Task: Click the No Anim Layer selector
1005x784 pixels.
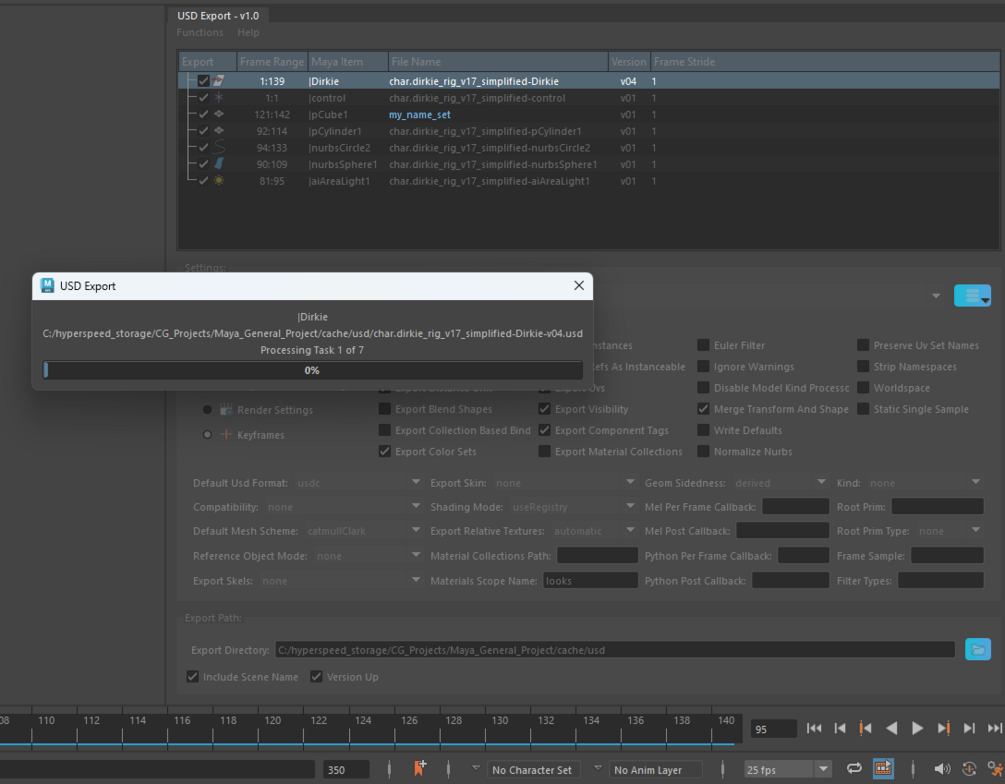Action: click(656, 769)
